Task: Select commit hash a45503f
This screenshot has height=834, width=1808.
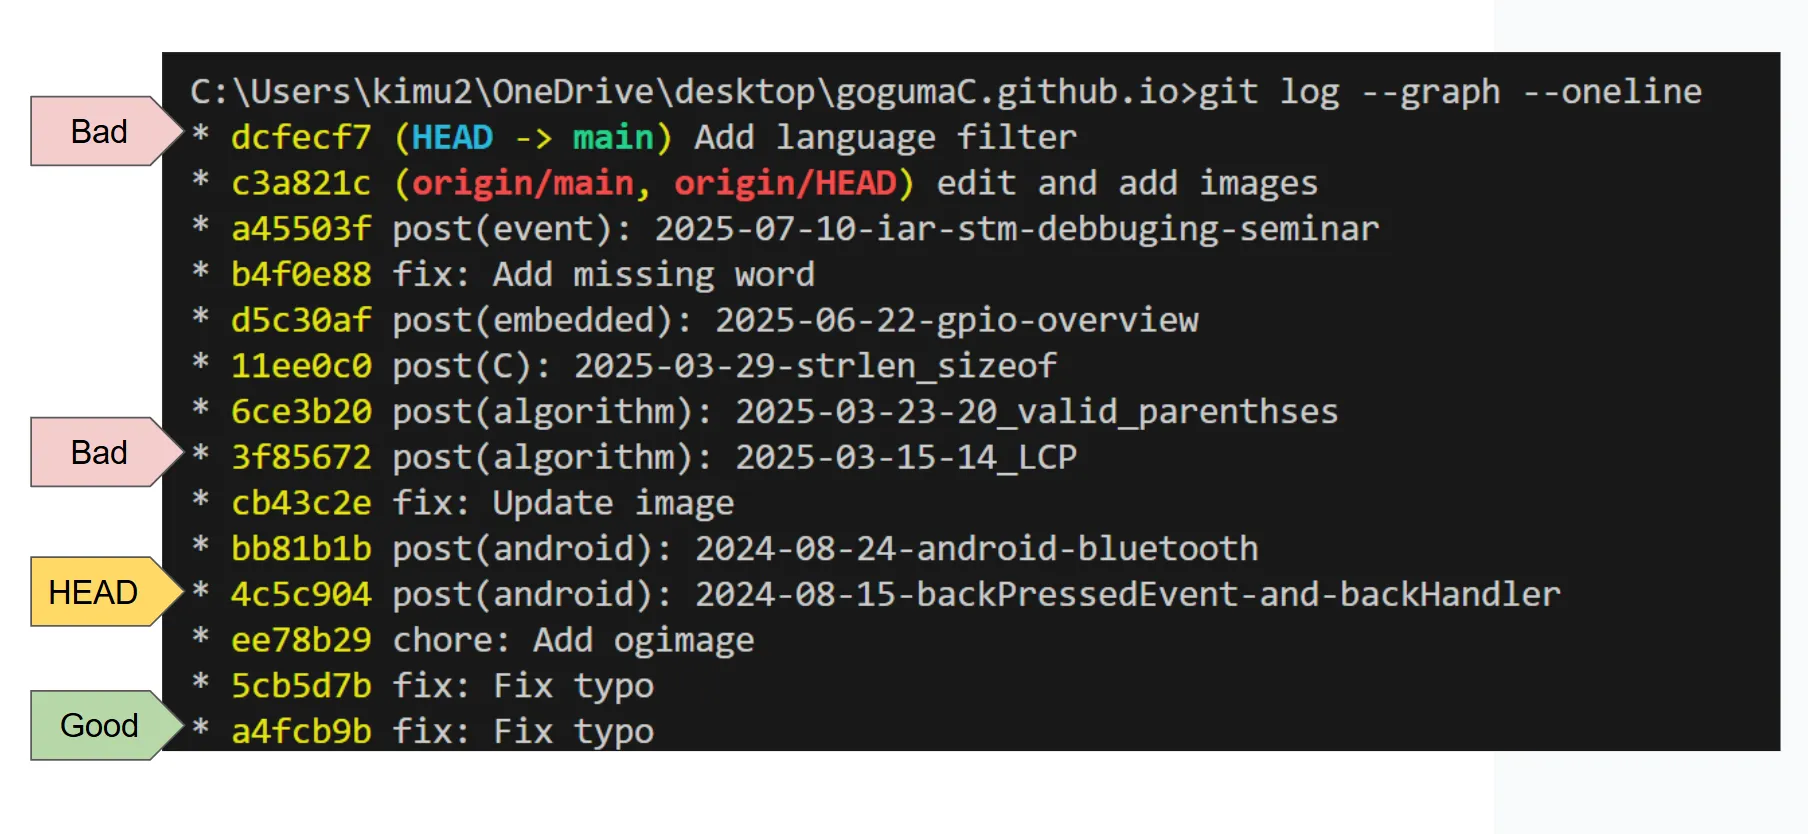Action: [301, 229]
